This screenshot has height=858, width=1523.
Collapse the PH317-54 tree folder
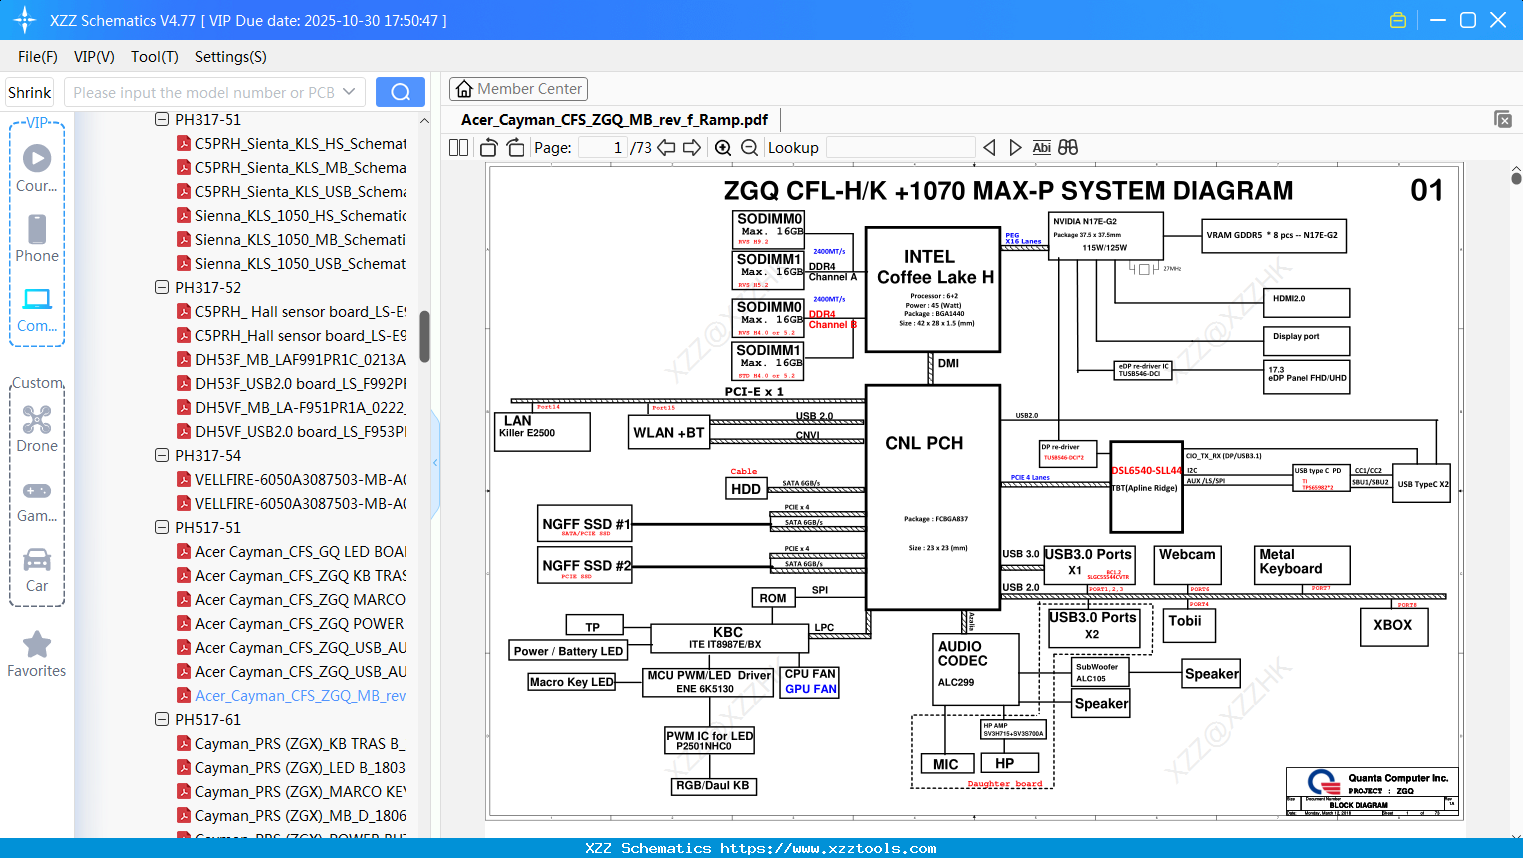click(x=162, y=455)
